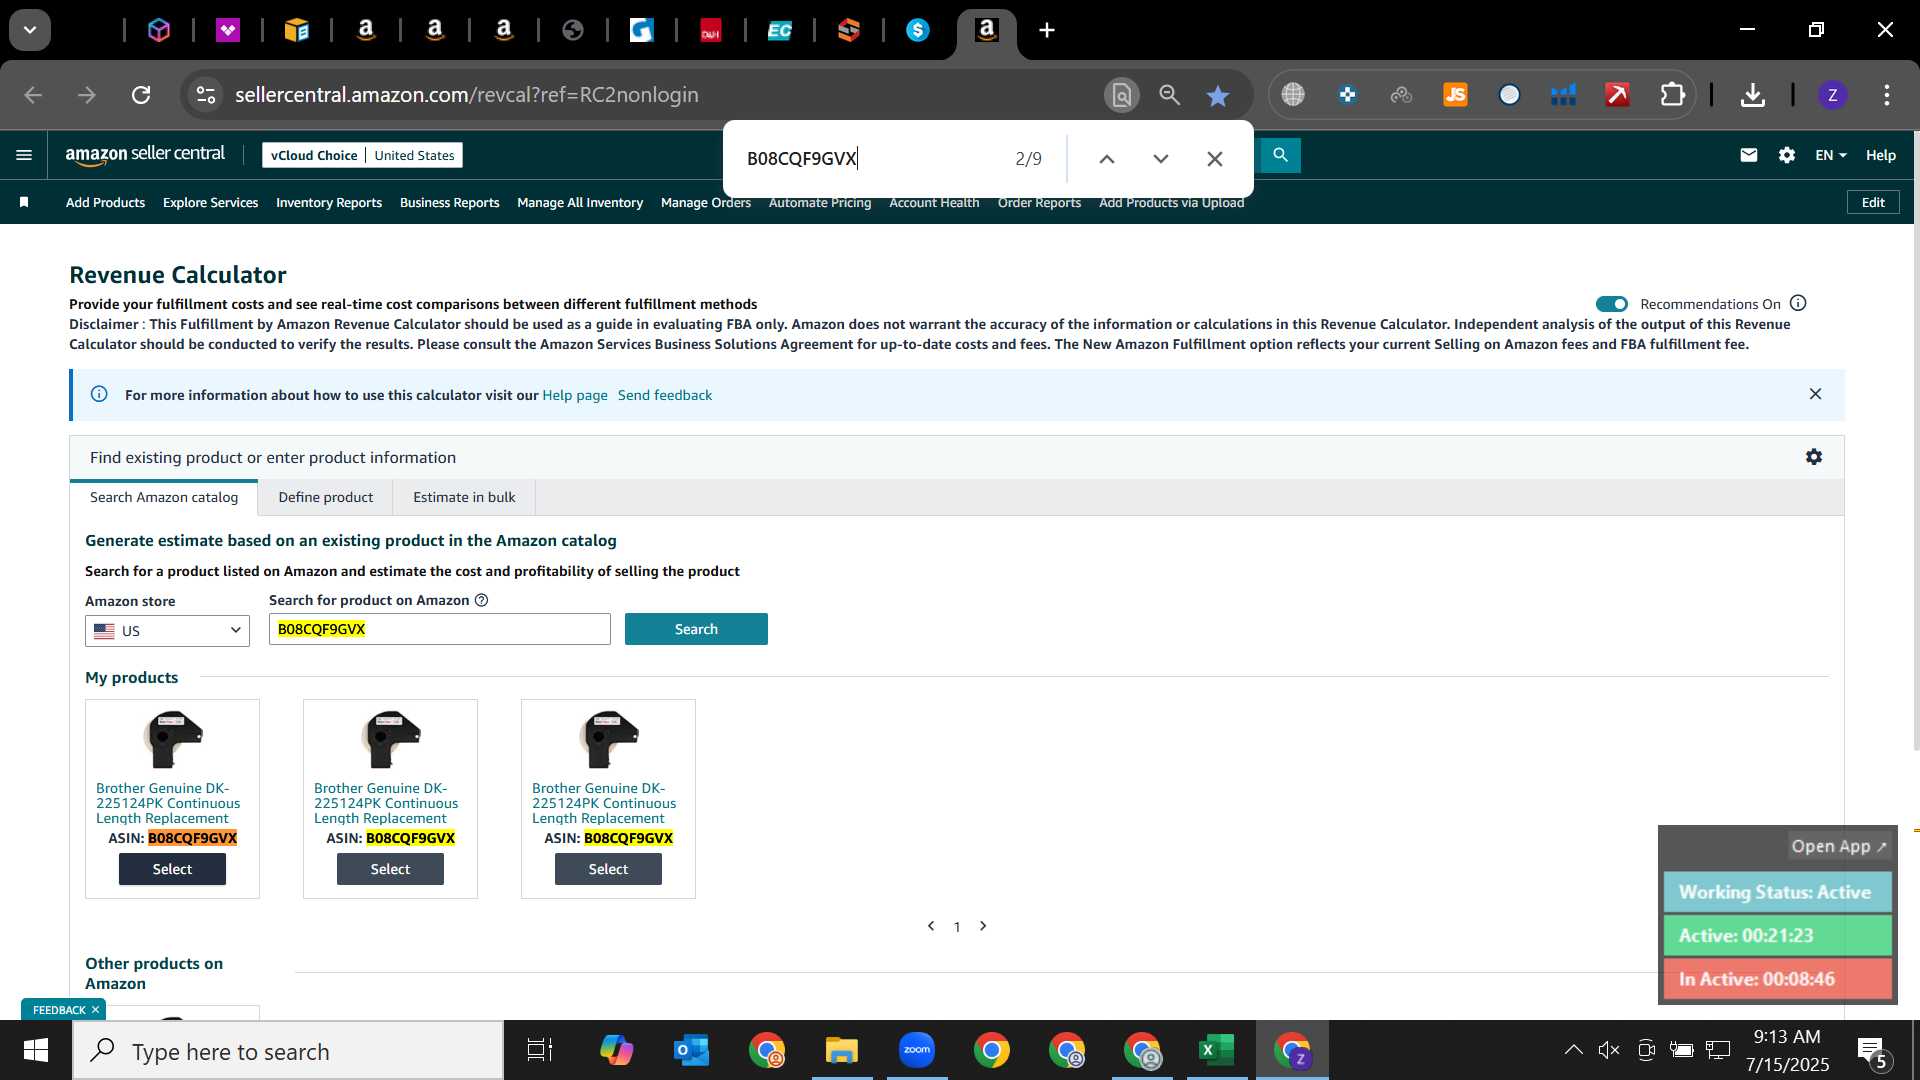Switch to Search Amazon catalog tab
The height and width of the screenshot is (1080, 1920).
pyautogui.click(x=164, y=497)
